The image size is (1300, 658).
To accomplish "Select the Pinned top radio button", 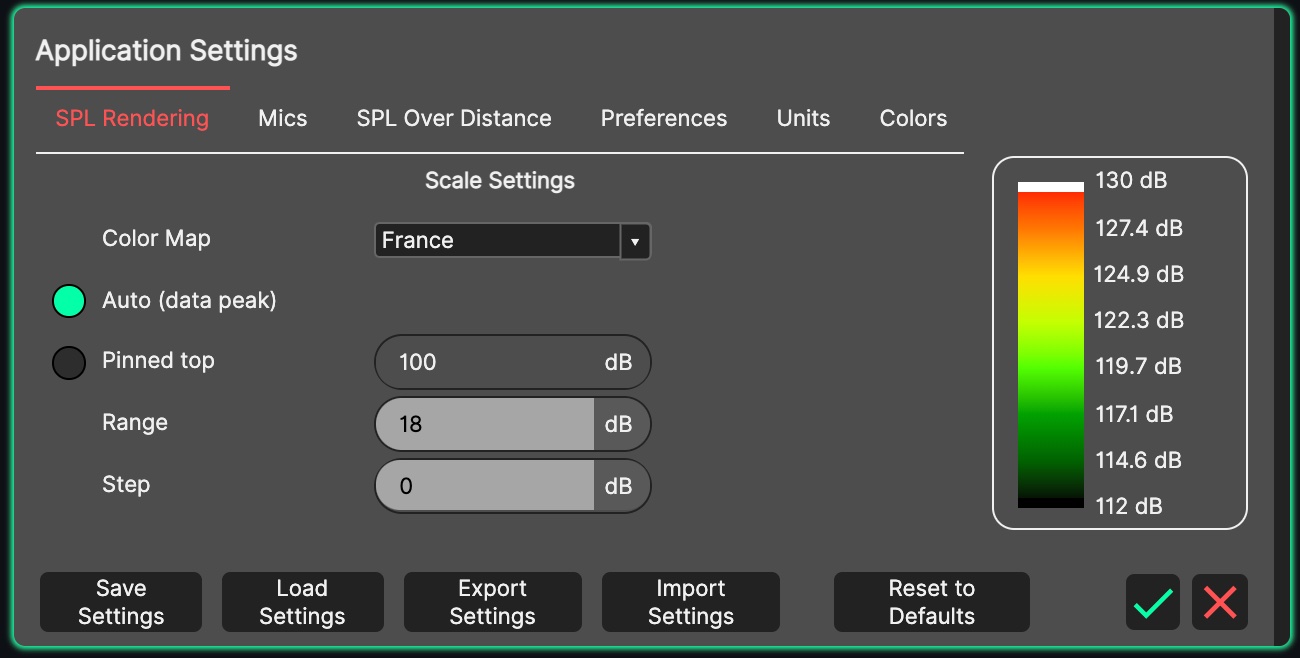I will (x=69, y=363).
